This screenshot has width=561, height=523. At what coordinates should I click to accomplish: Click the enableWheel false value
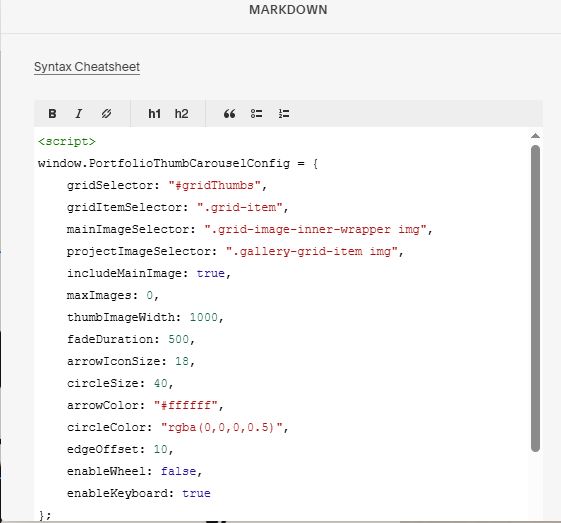coord(179,471)
